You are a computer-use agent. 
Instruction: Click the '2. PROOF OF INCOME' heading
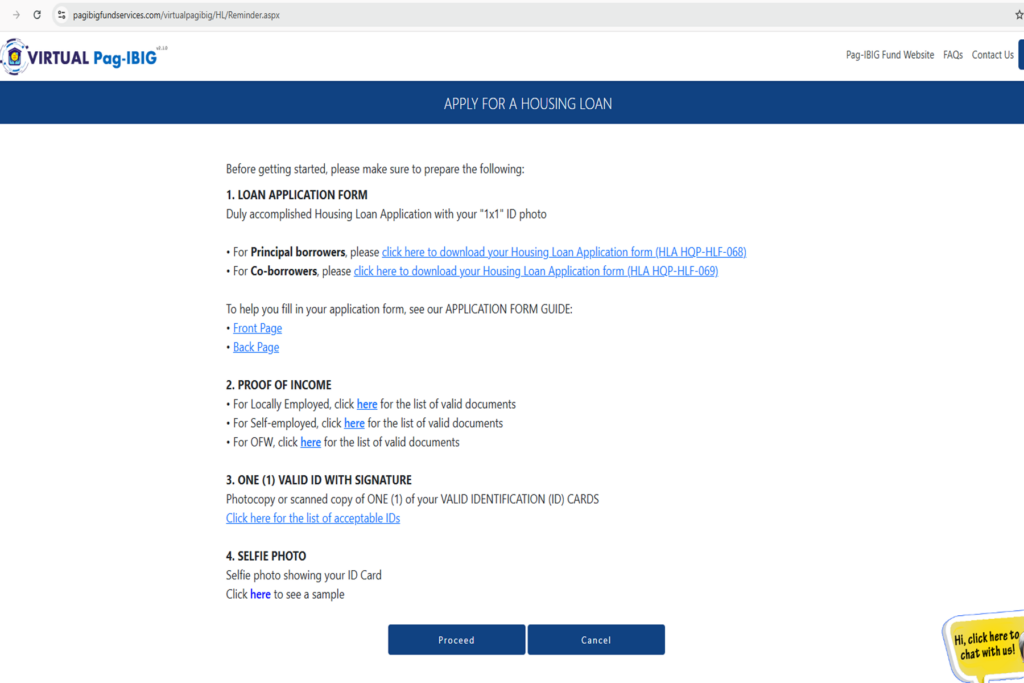tap(278, 385)
